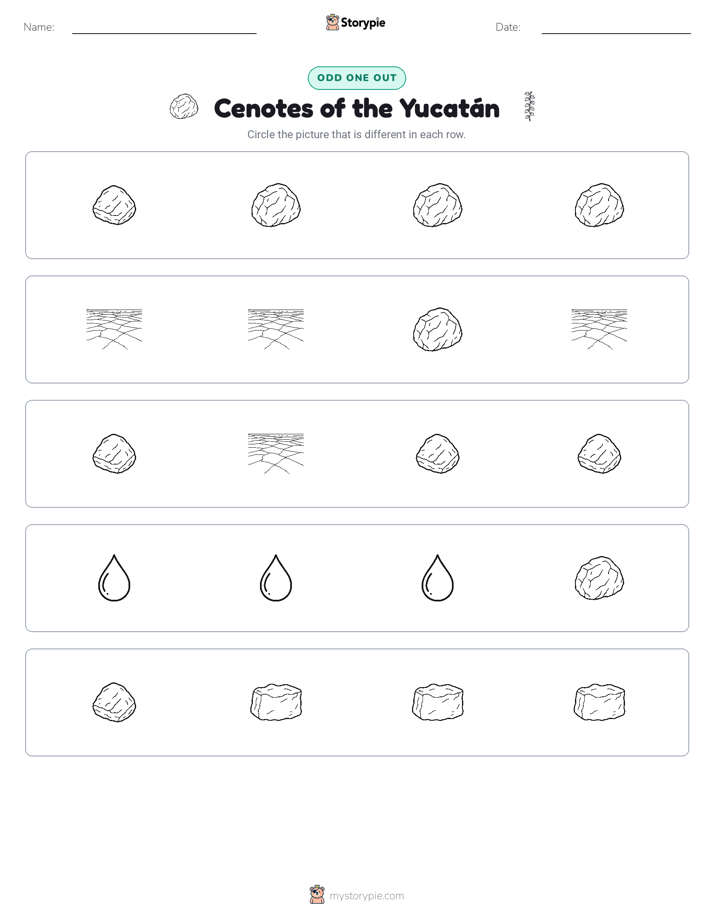The height and width of the screenshot is (924, 714).
Task: Circle the cracked ground in row three
Action: 276,454
